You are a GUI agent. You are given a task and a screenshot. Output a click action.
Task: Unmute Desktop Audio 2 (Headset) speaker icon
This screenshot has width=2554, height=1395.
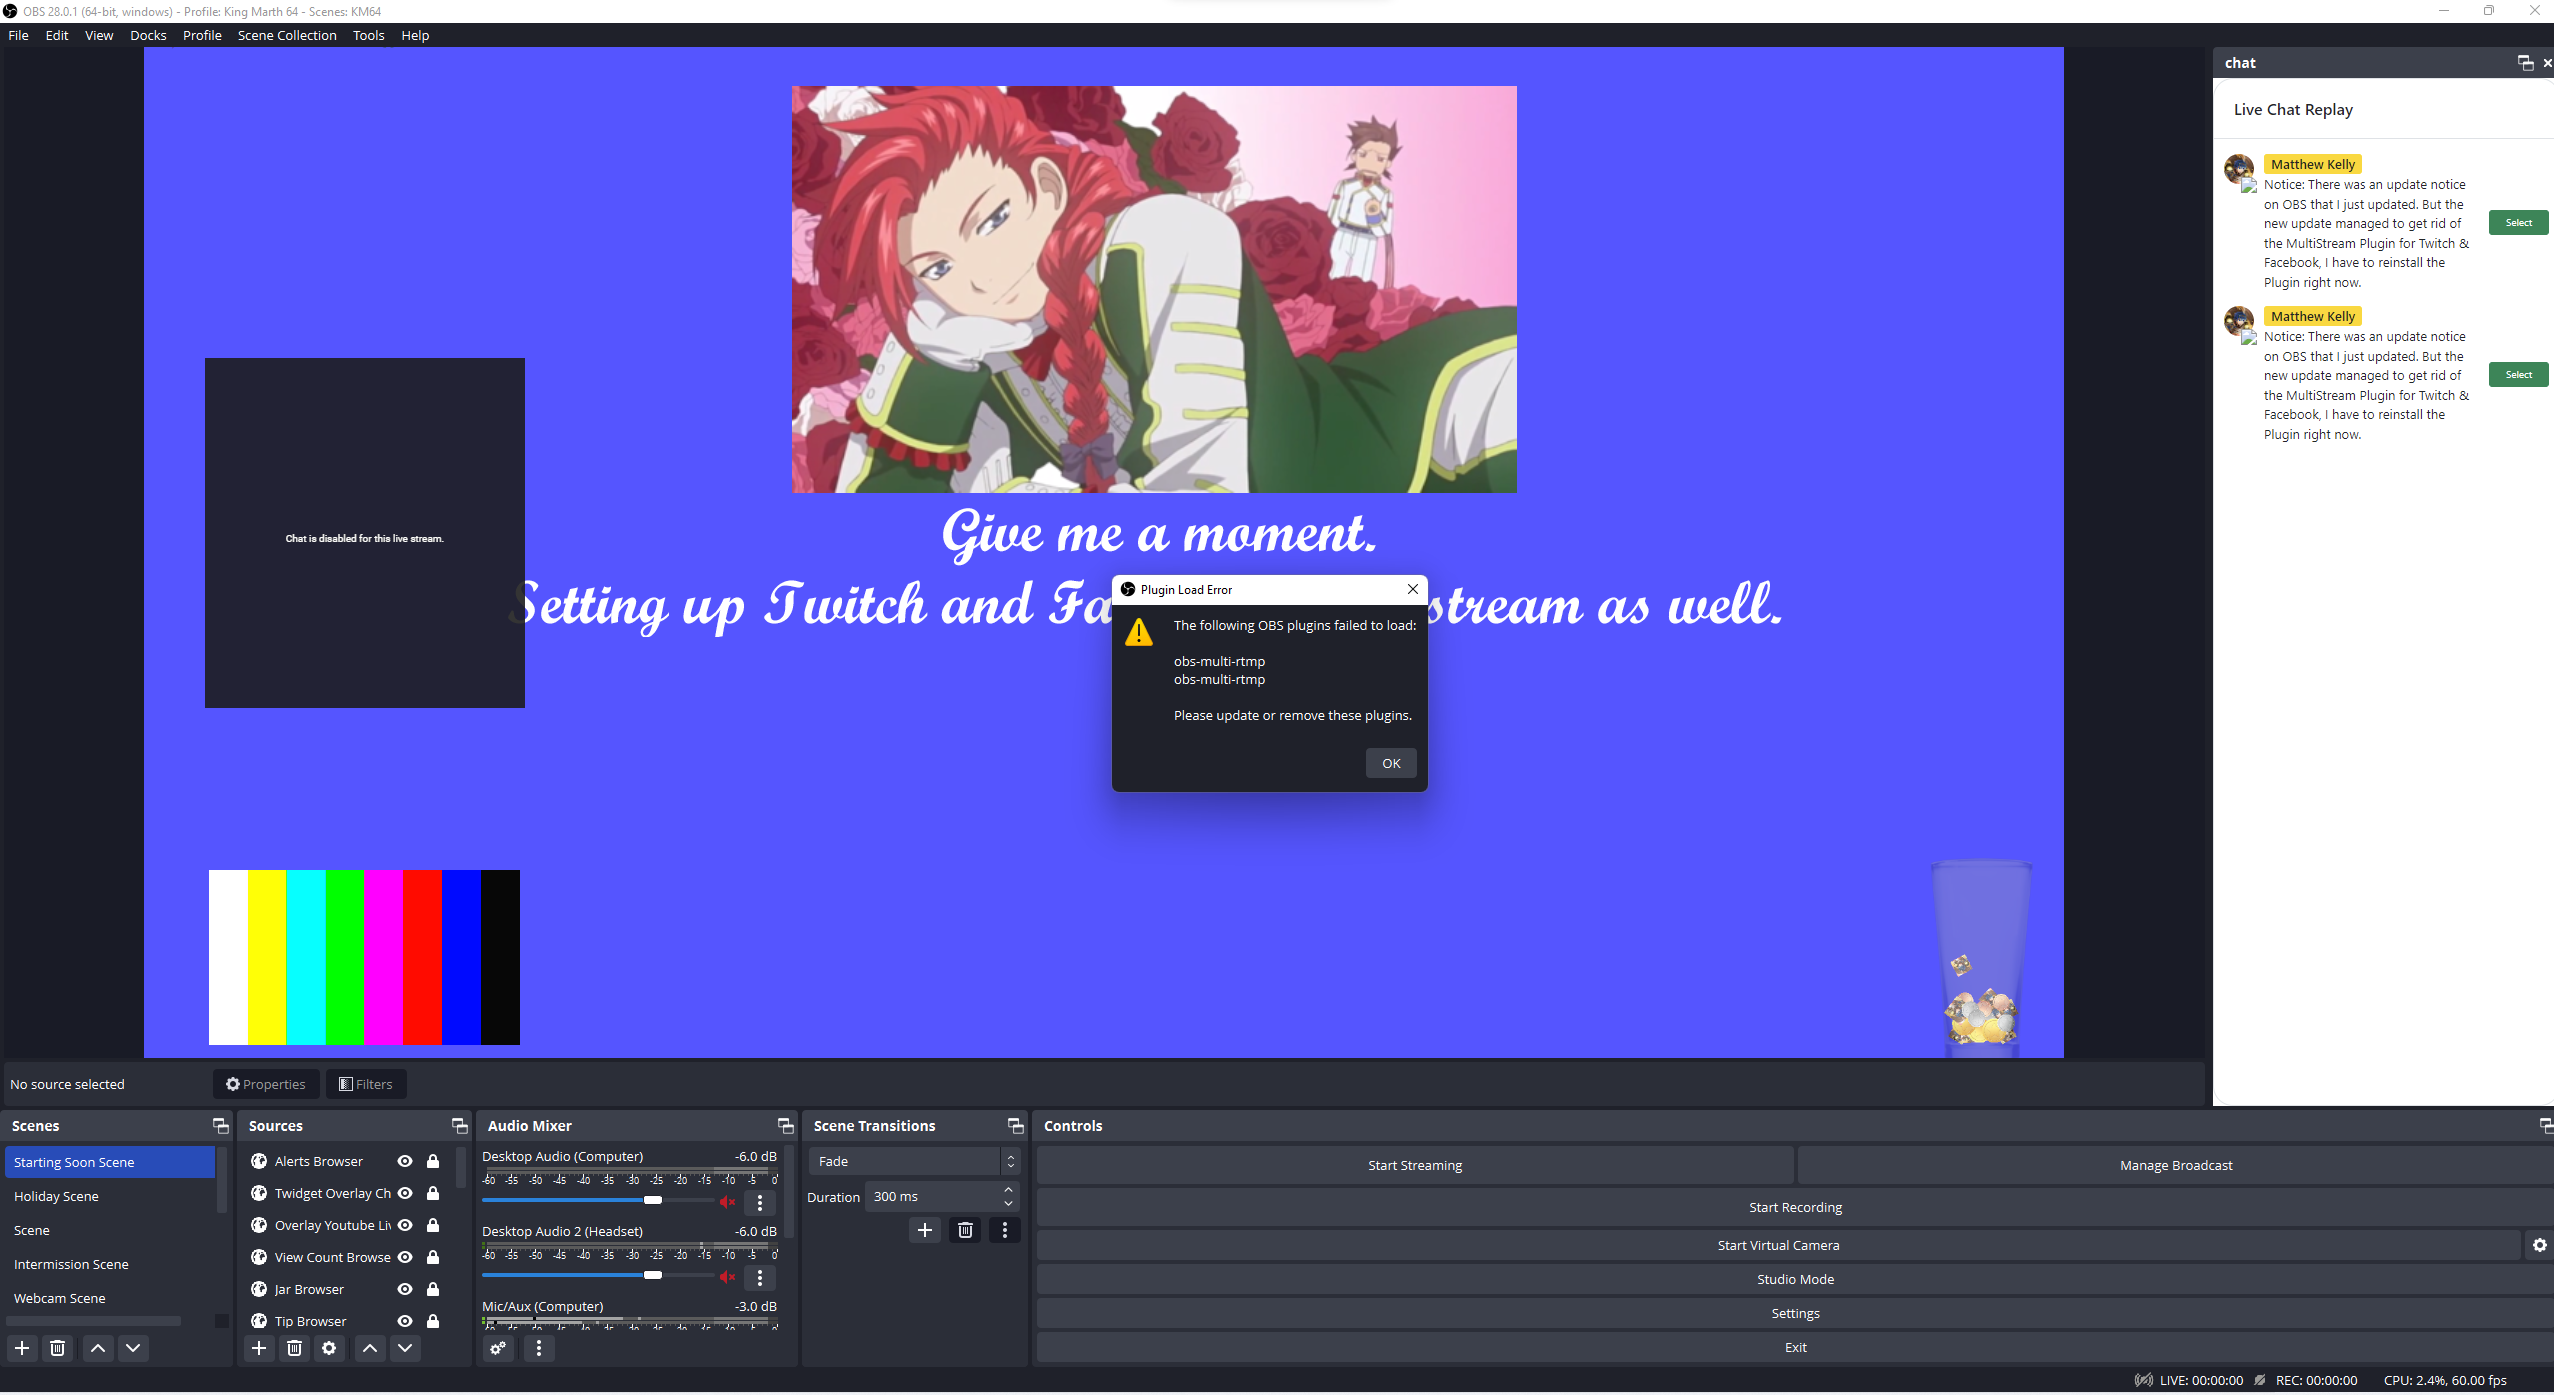[727, 1277]
